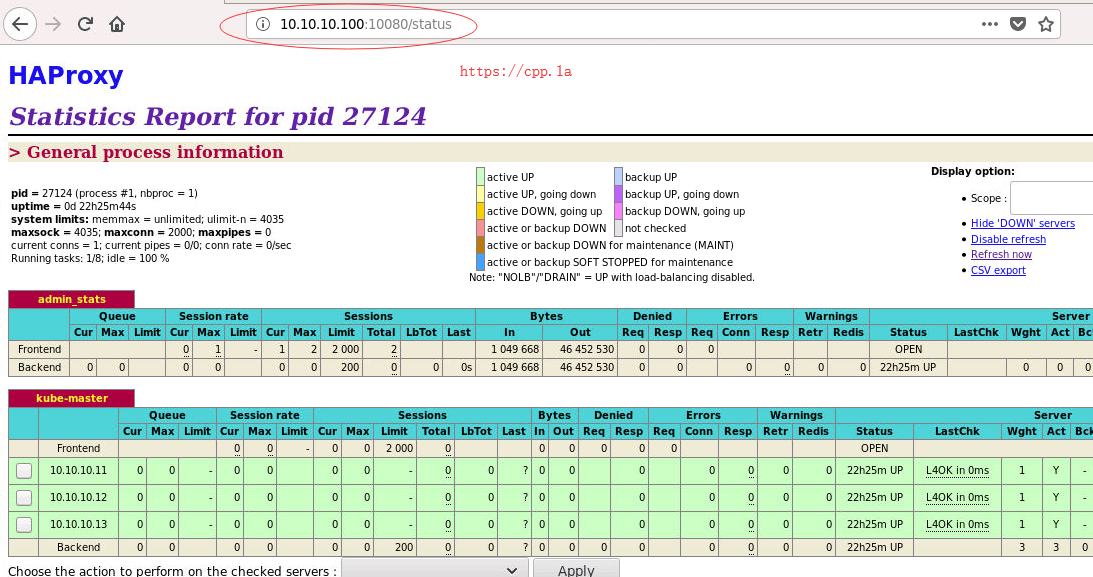Click the active or backup DOWN swatch
The height and width of the screenshot is (577, 1093).
point(480,228)
